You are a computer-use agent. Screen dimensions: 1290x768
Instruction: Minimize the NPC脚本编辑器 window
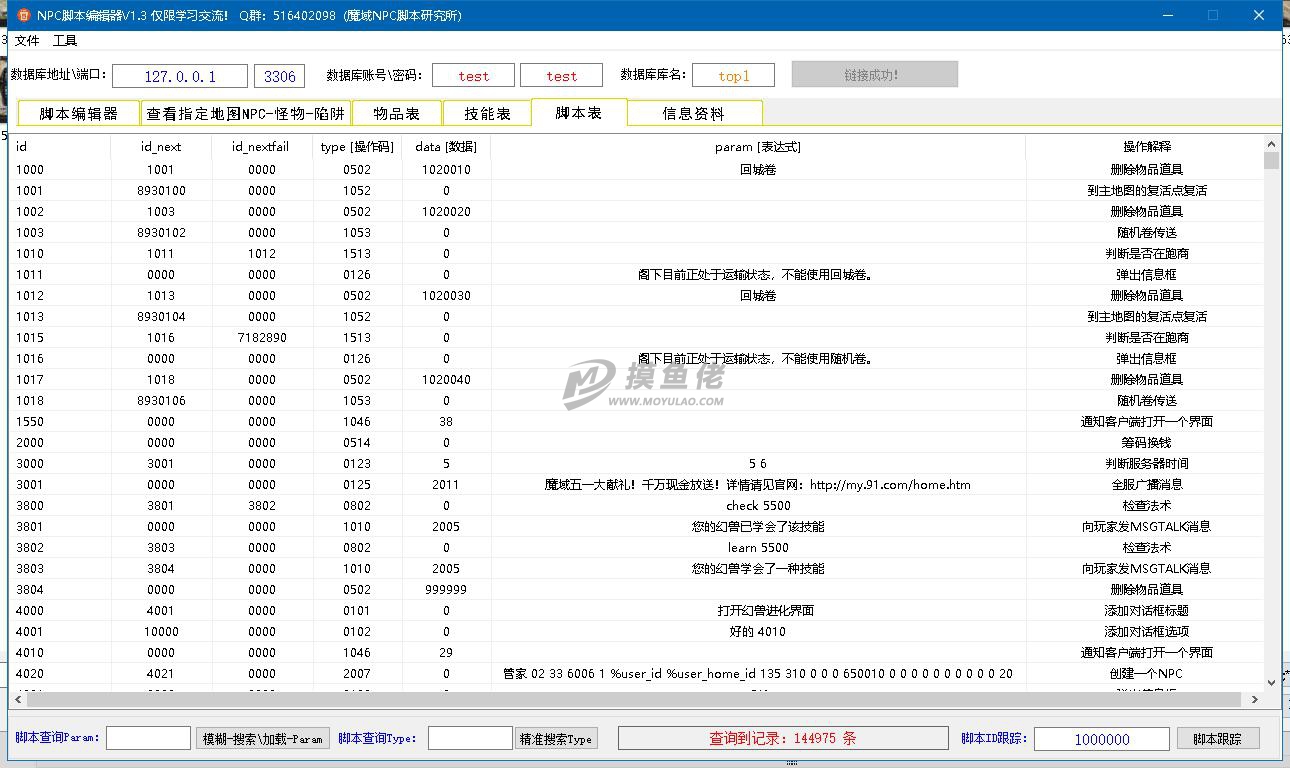[x=1168, y=15]
